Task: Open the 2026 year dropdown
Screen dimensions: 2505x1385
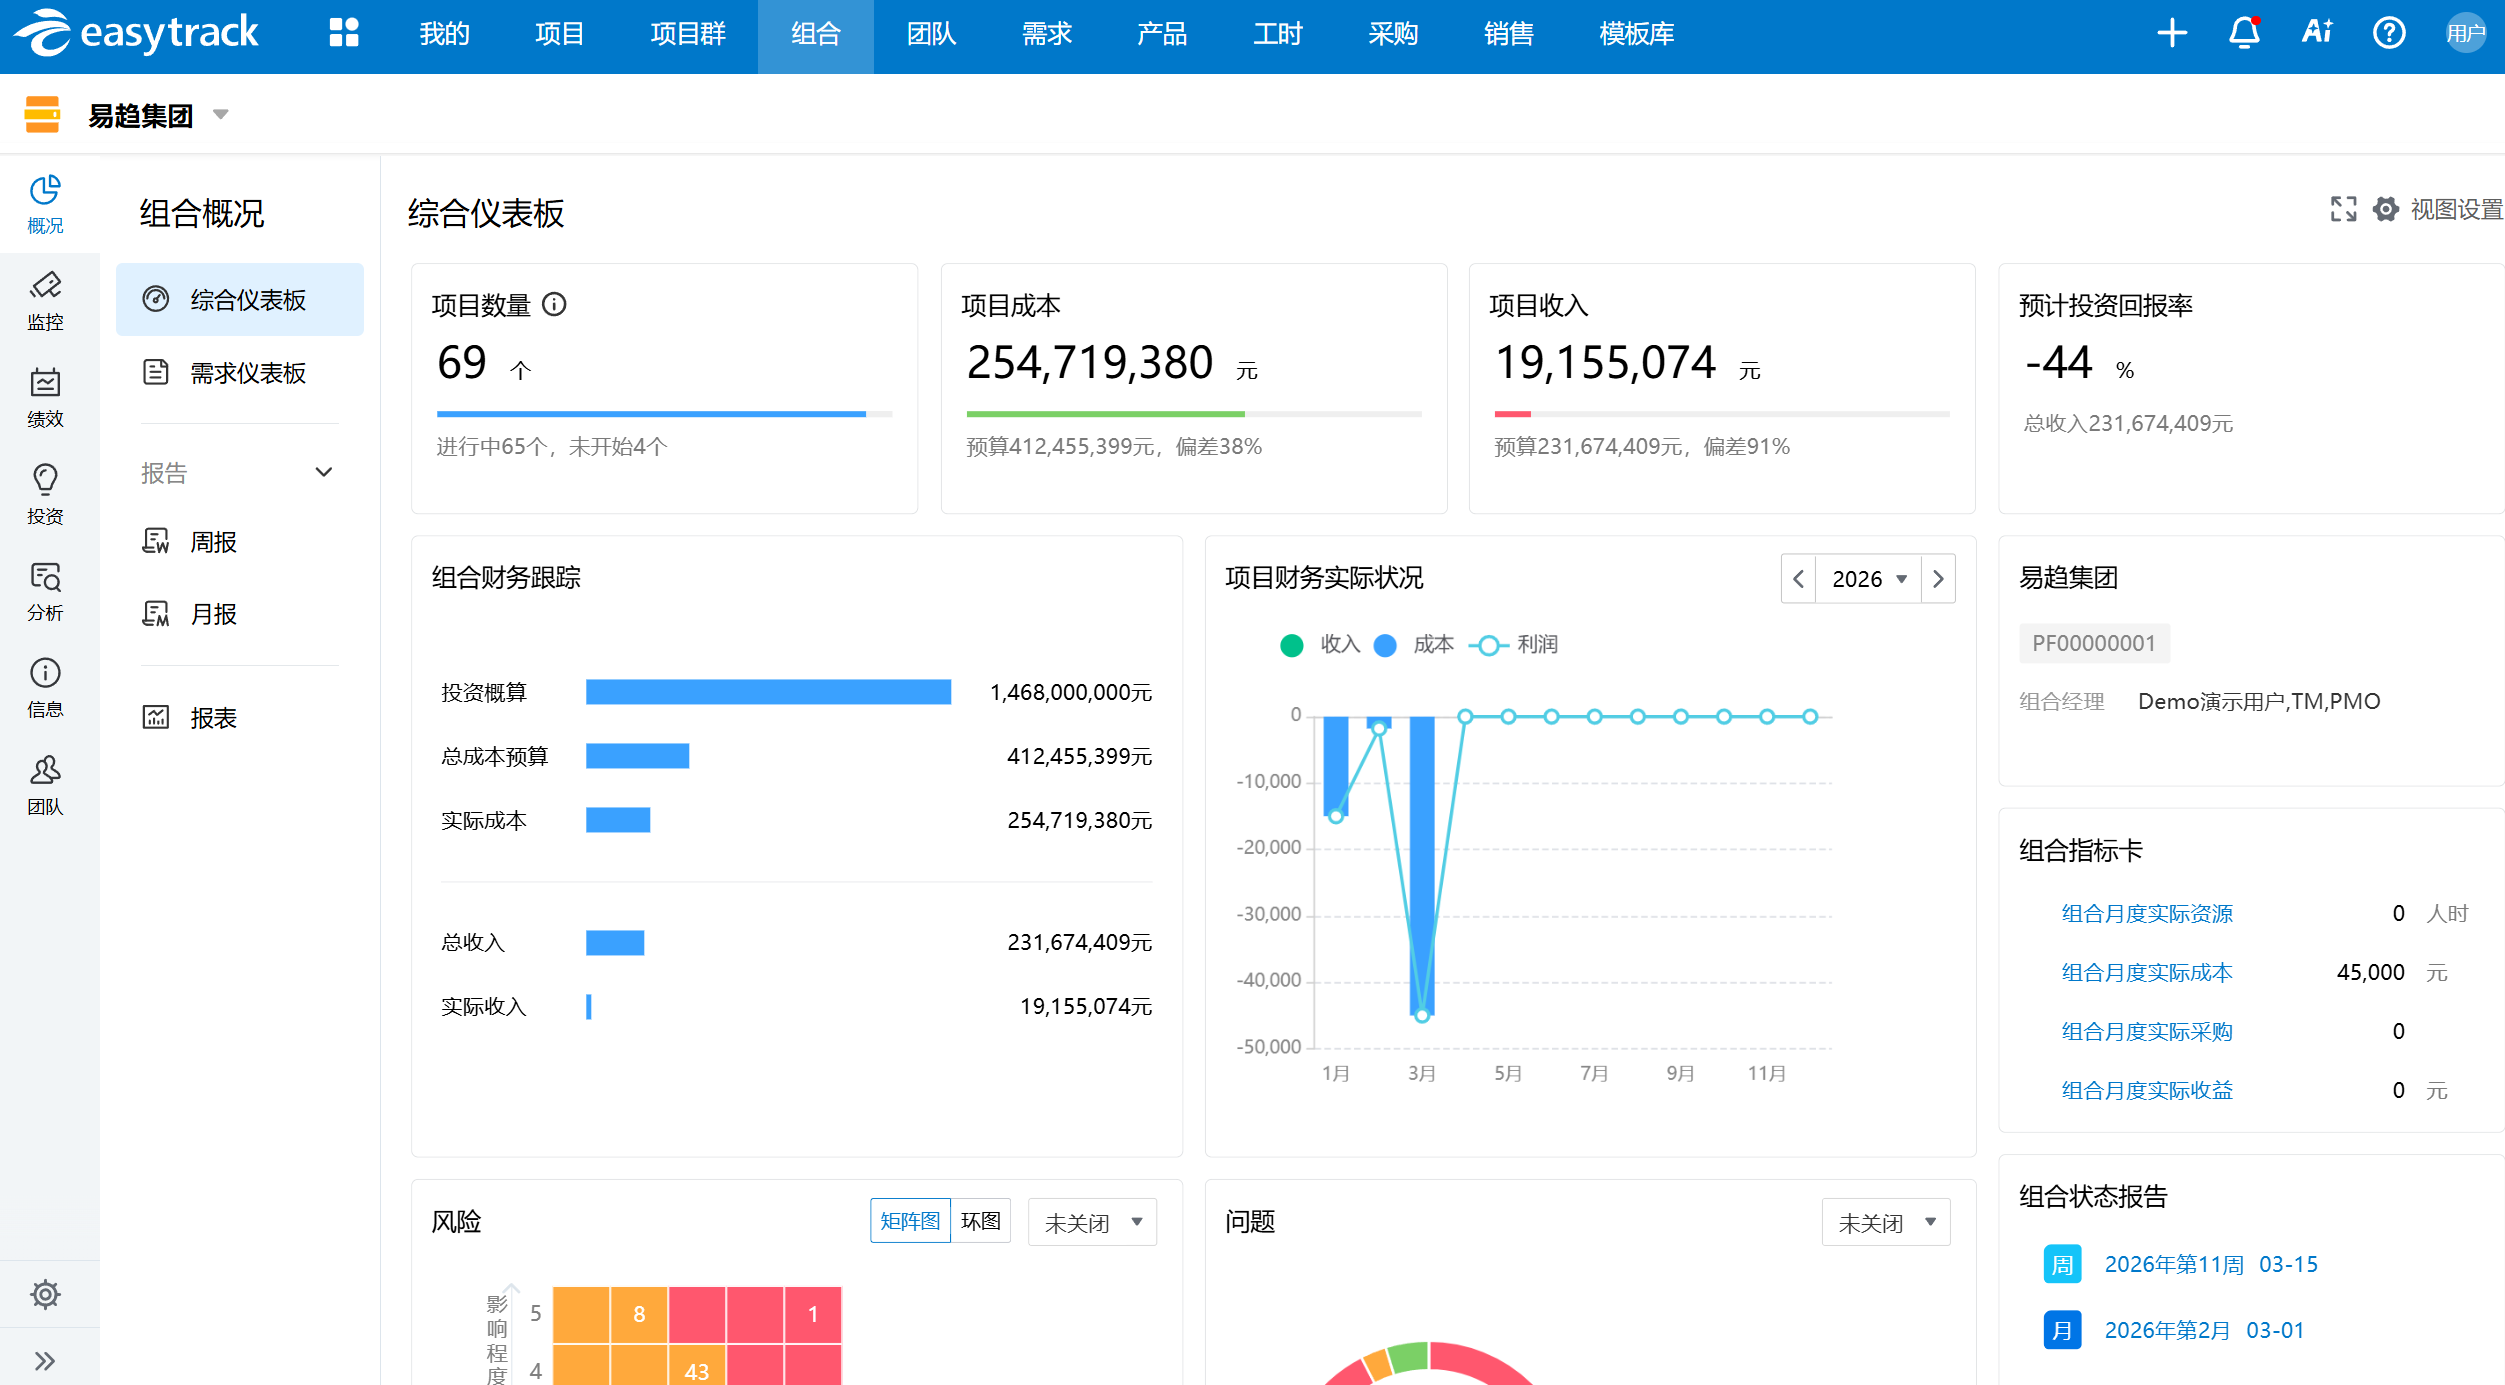Action: [x=1868, y=579]
